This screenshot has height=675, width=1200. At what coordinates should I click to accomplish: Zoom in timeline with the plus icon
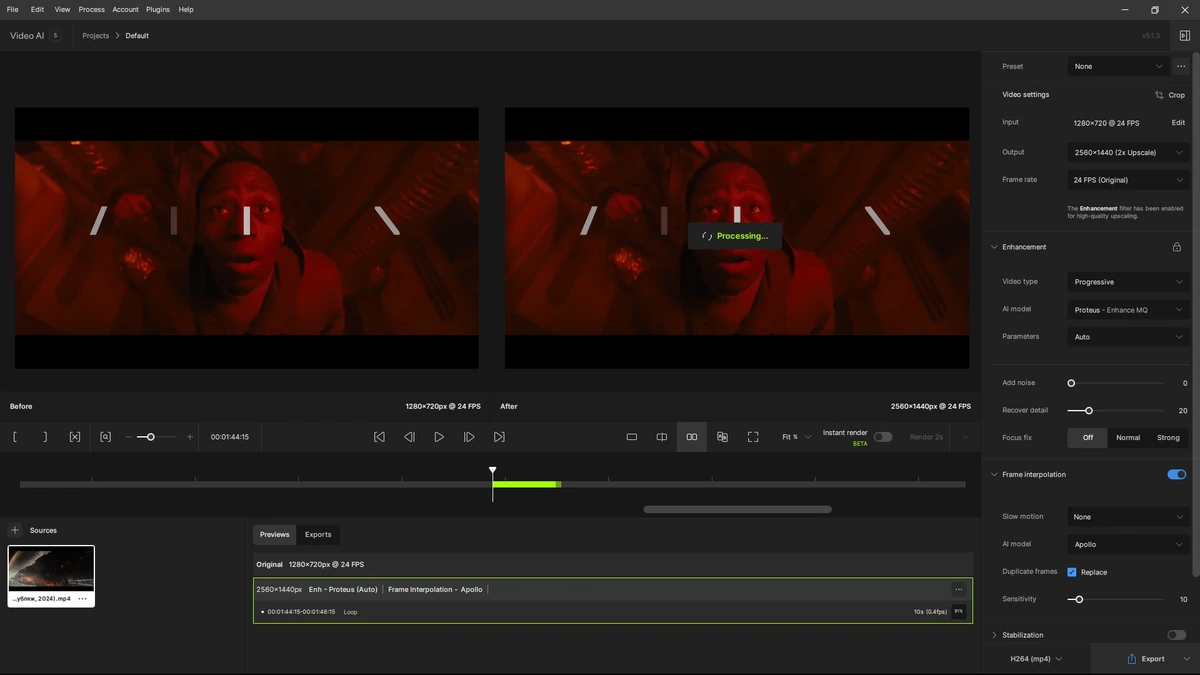click(x=190, y=437)
